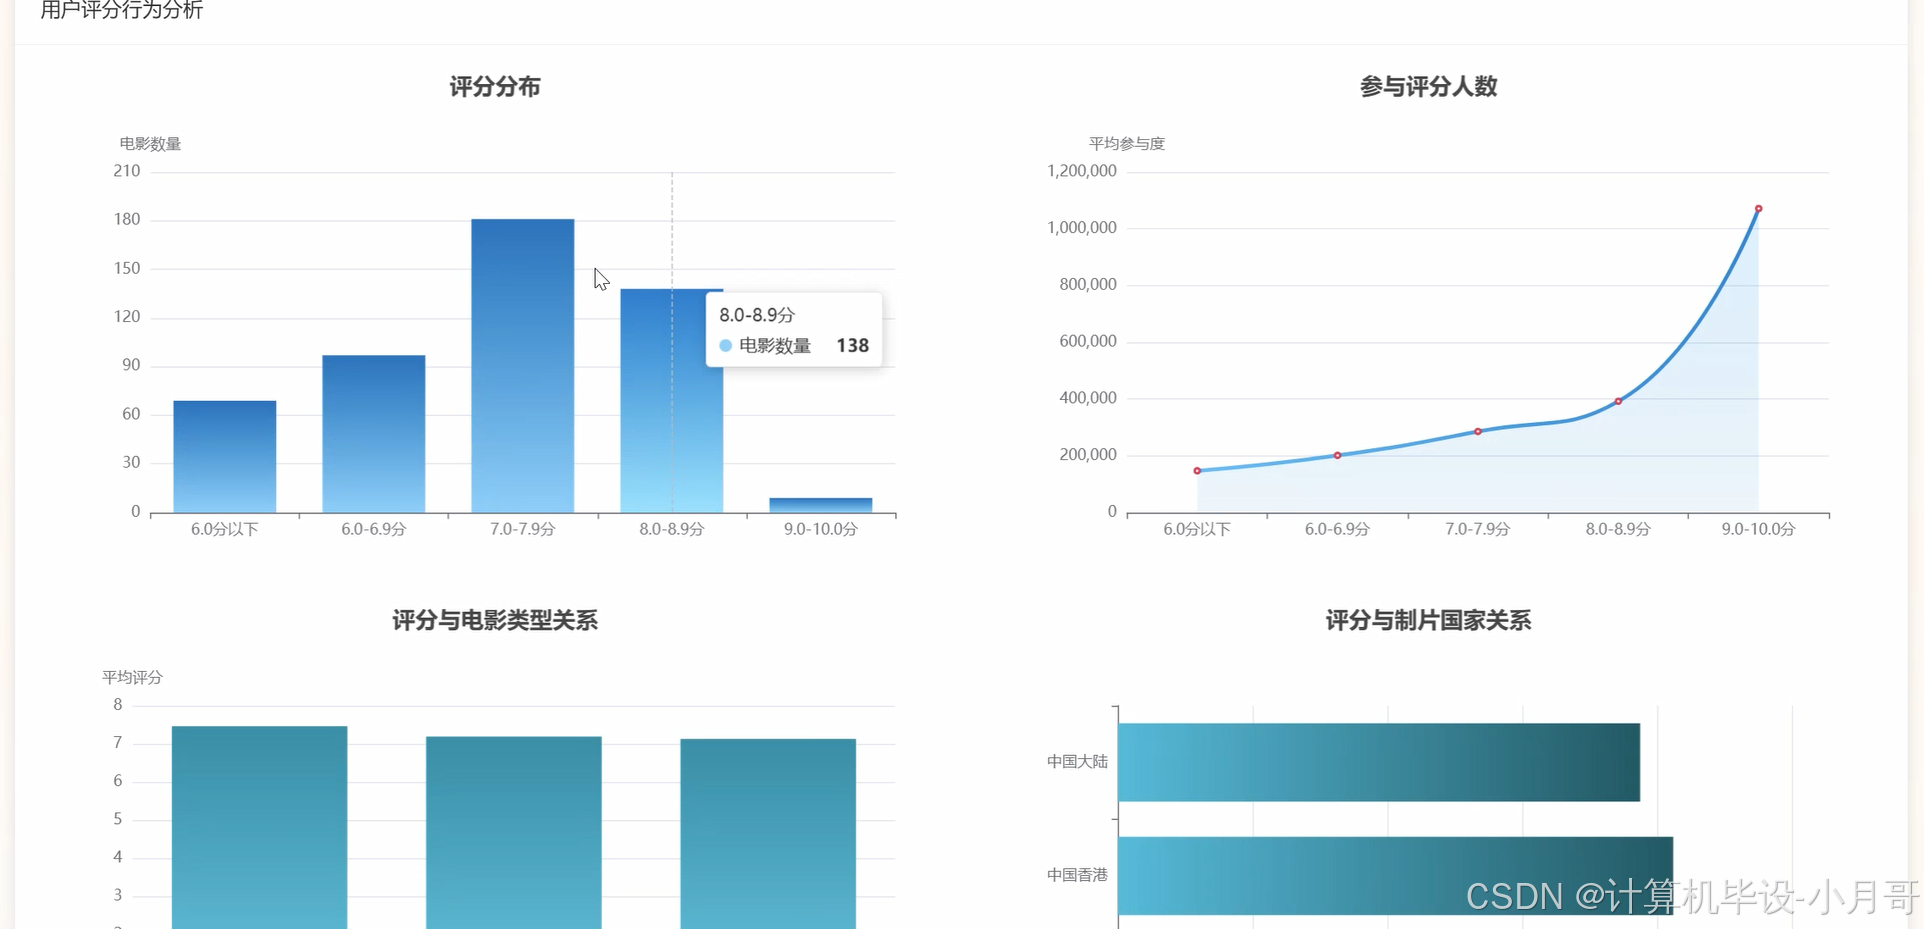Click the 评分分布 chart title
The width and height of the screenshot is (1924, 929).
(495, 87)
